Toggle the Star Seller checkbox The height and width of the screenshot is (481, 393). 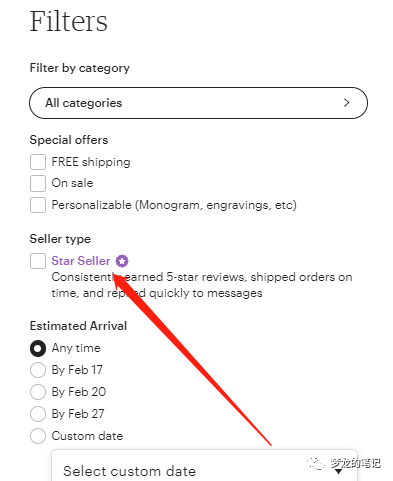(x=38, y=261)
